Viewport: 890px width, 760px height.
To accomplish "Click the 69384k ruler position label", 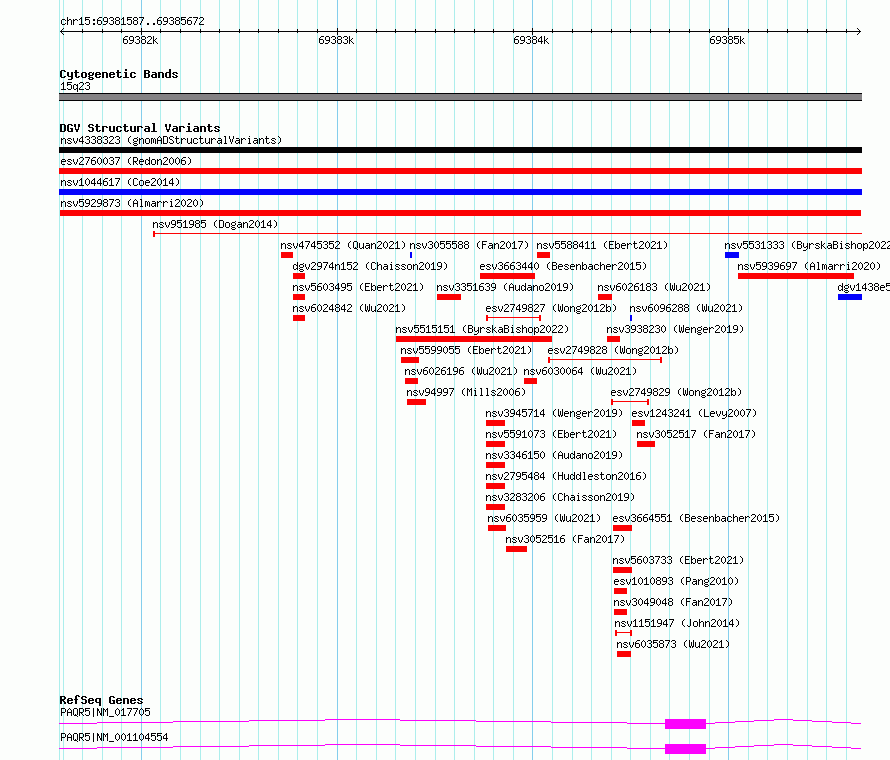I will click(531, 40).
